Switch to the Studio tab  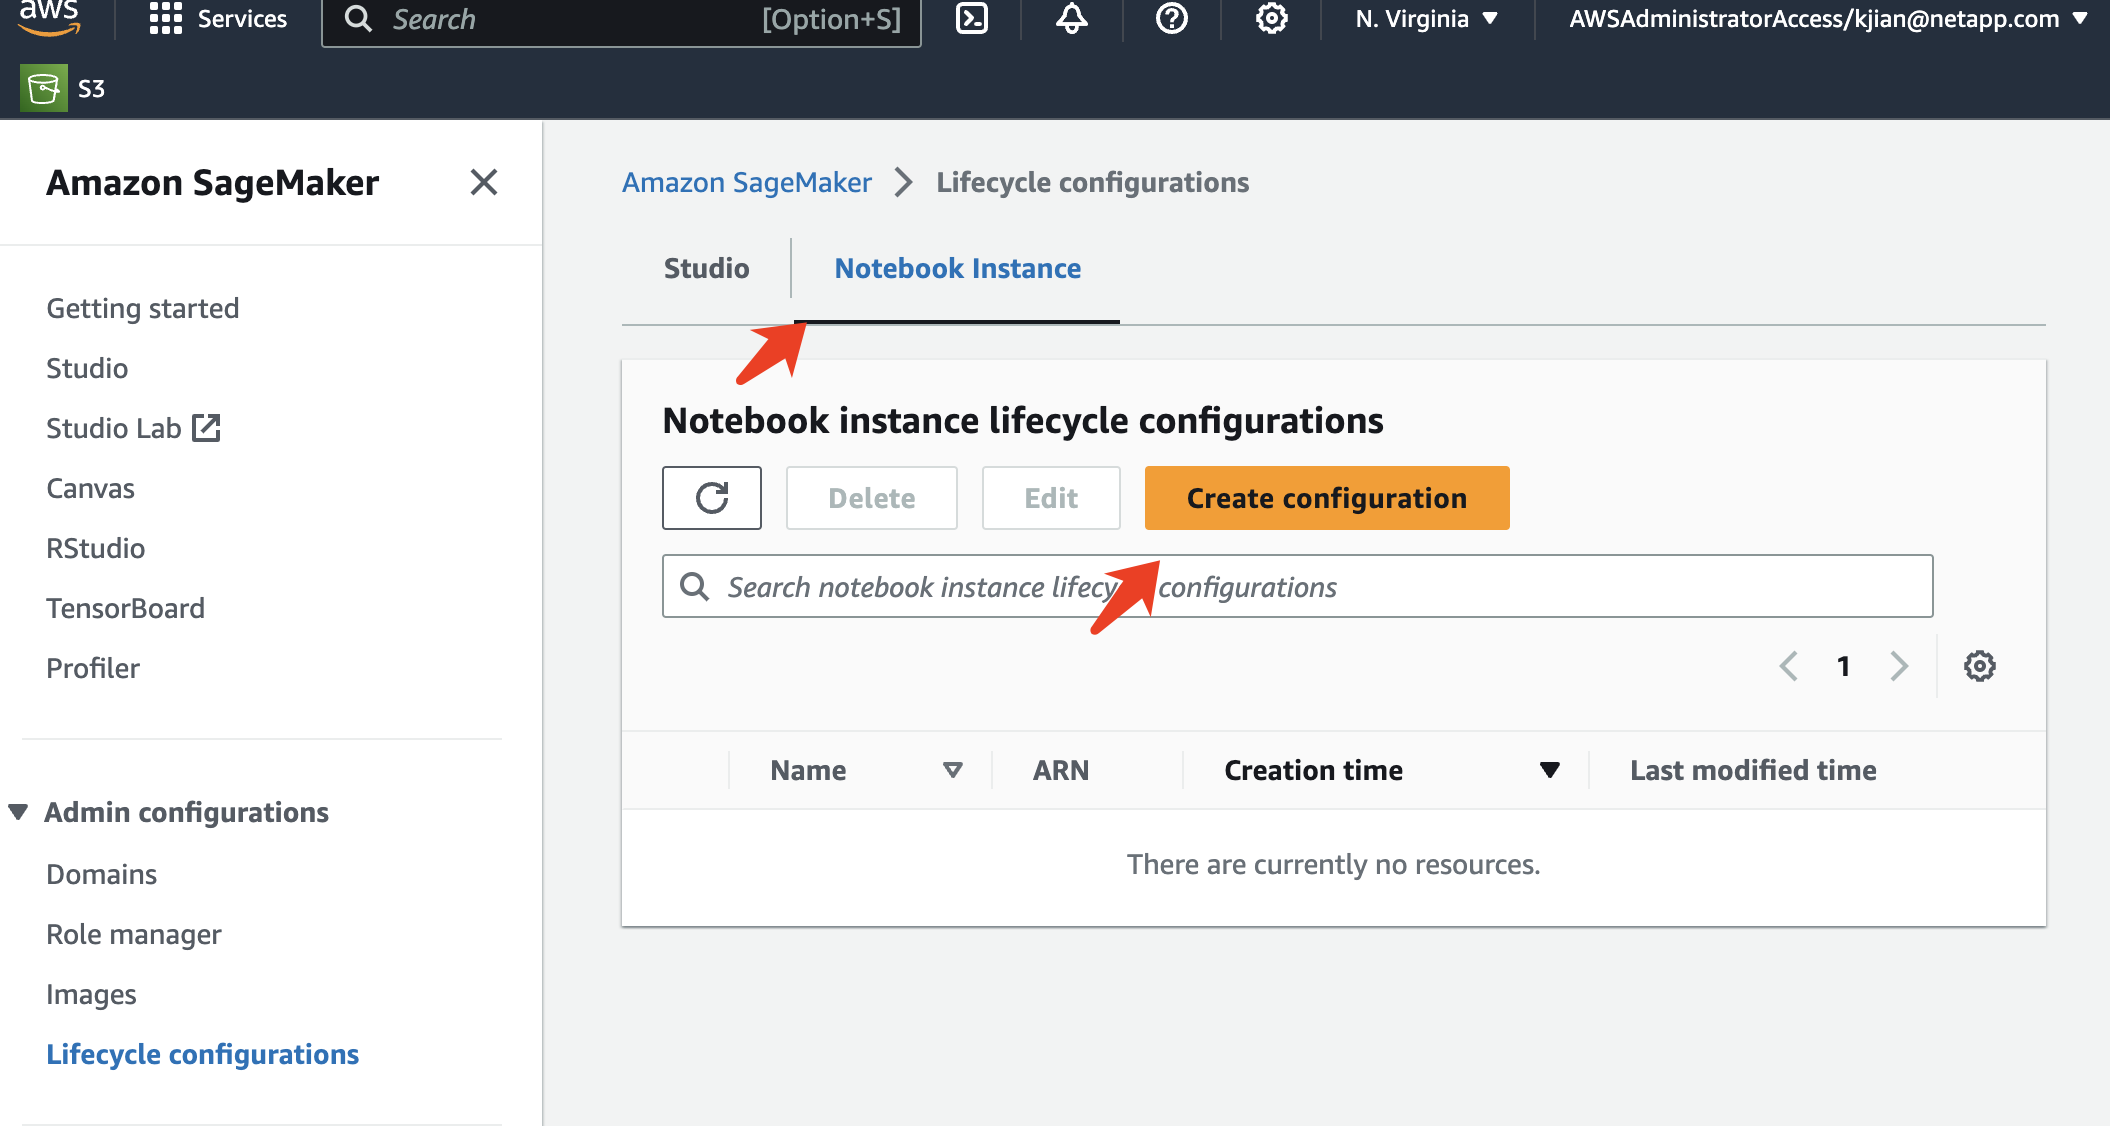[706, 268]
